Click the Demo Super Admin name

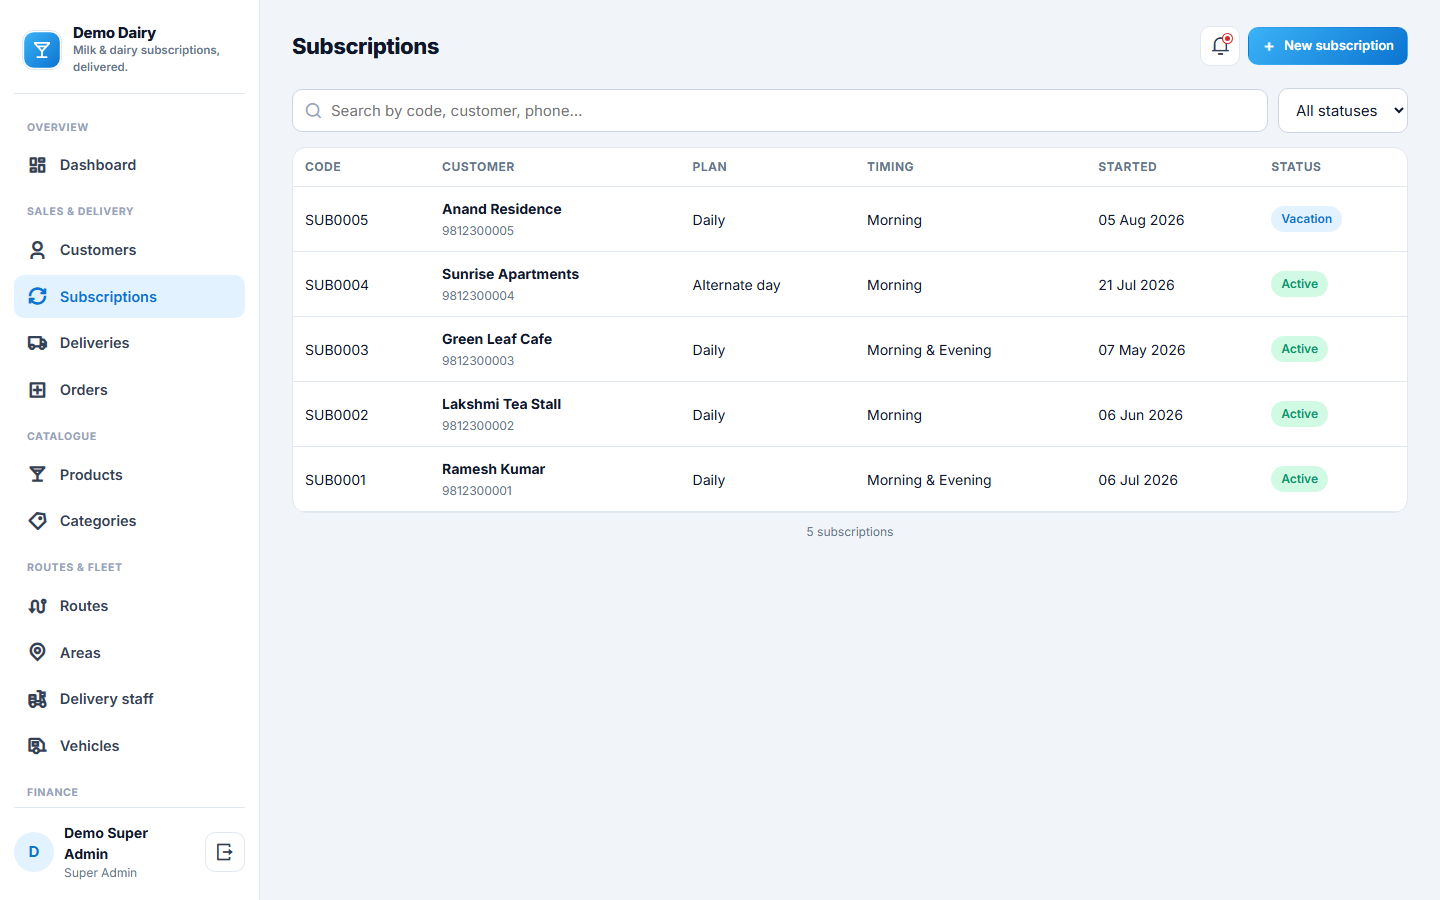106,843
